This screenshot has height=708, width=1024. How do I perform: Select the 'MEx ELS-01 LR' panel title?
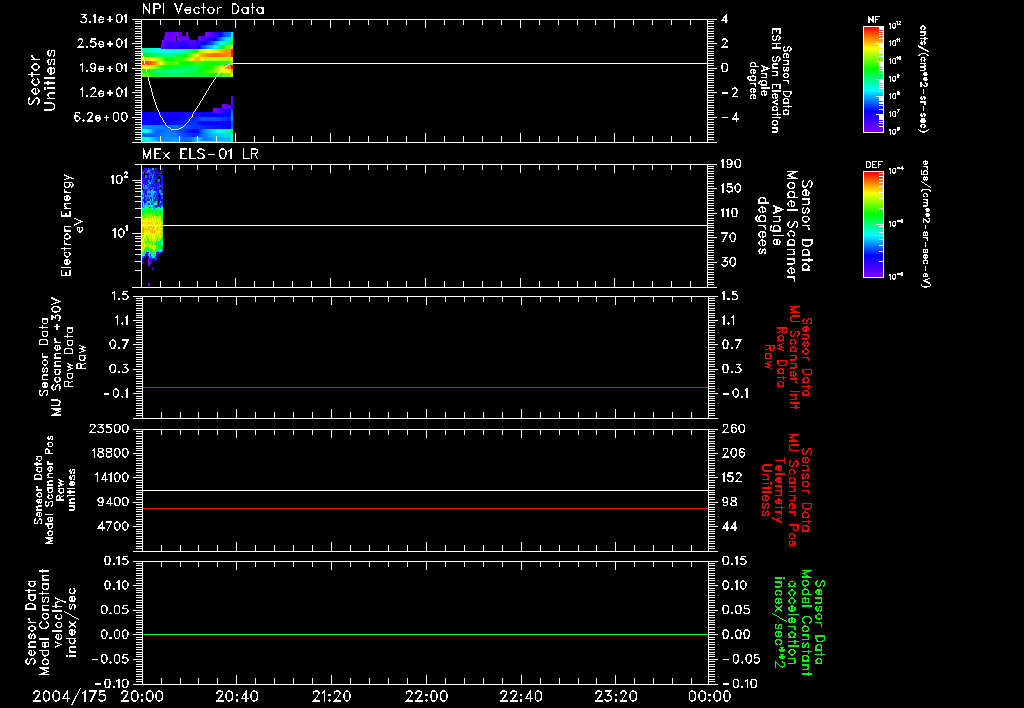[200, 154]
